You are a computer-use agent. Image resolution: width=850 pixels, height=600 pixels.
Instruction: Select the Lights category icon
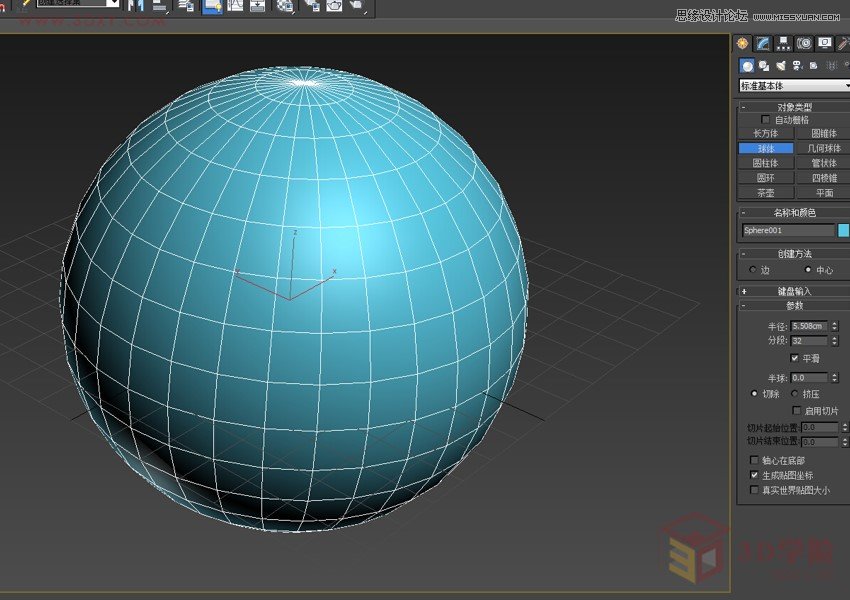point(780,65)
